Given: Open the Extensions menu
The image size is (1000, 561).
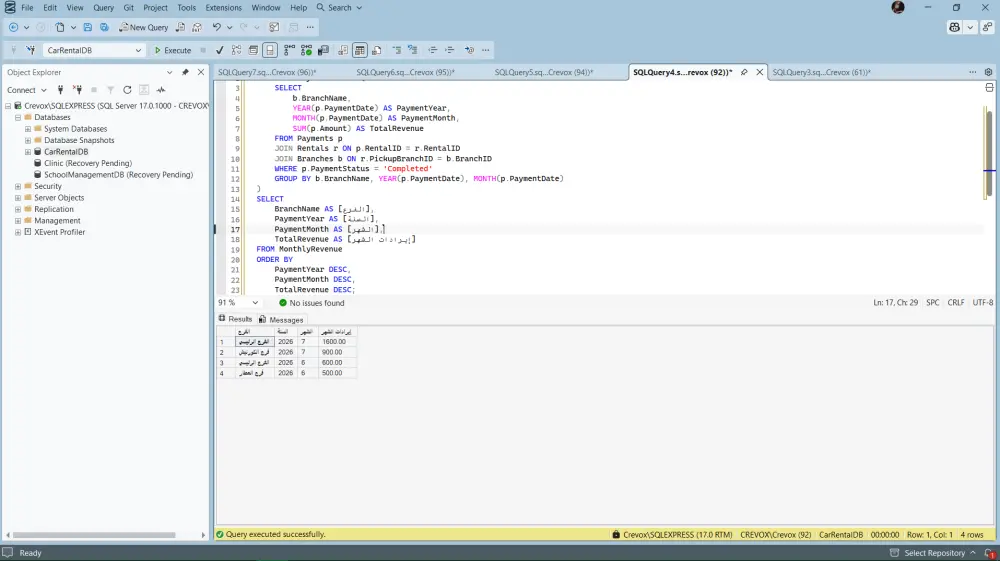Looking at the screenshot, I should click(223, 8).
